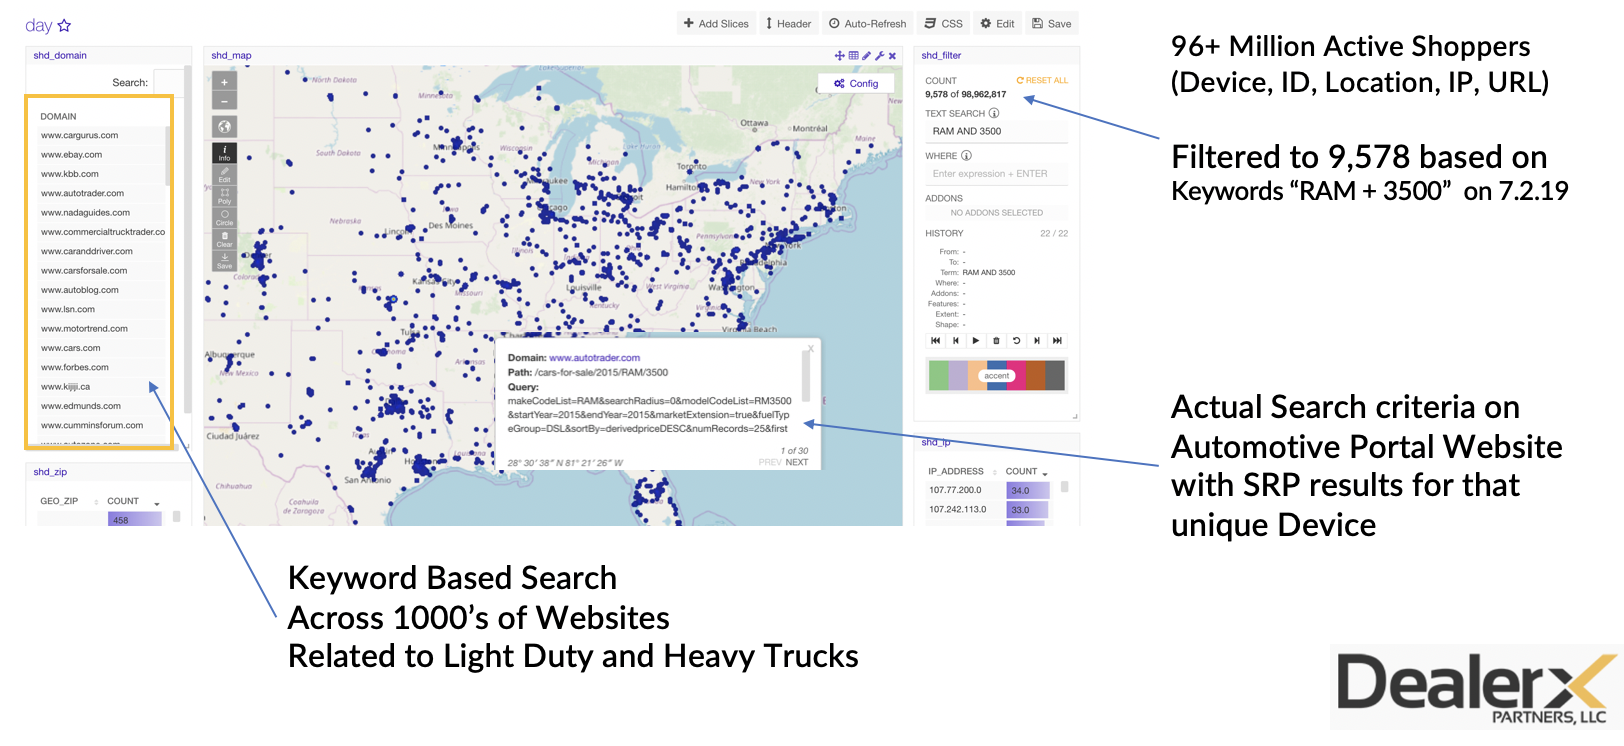Select IP address 107.77.200.0 row
Screen dimensions: 1624x746
pyautogui.click(x=987, y=490)
